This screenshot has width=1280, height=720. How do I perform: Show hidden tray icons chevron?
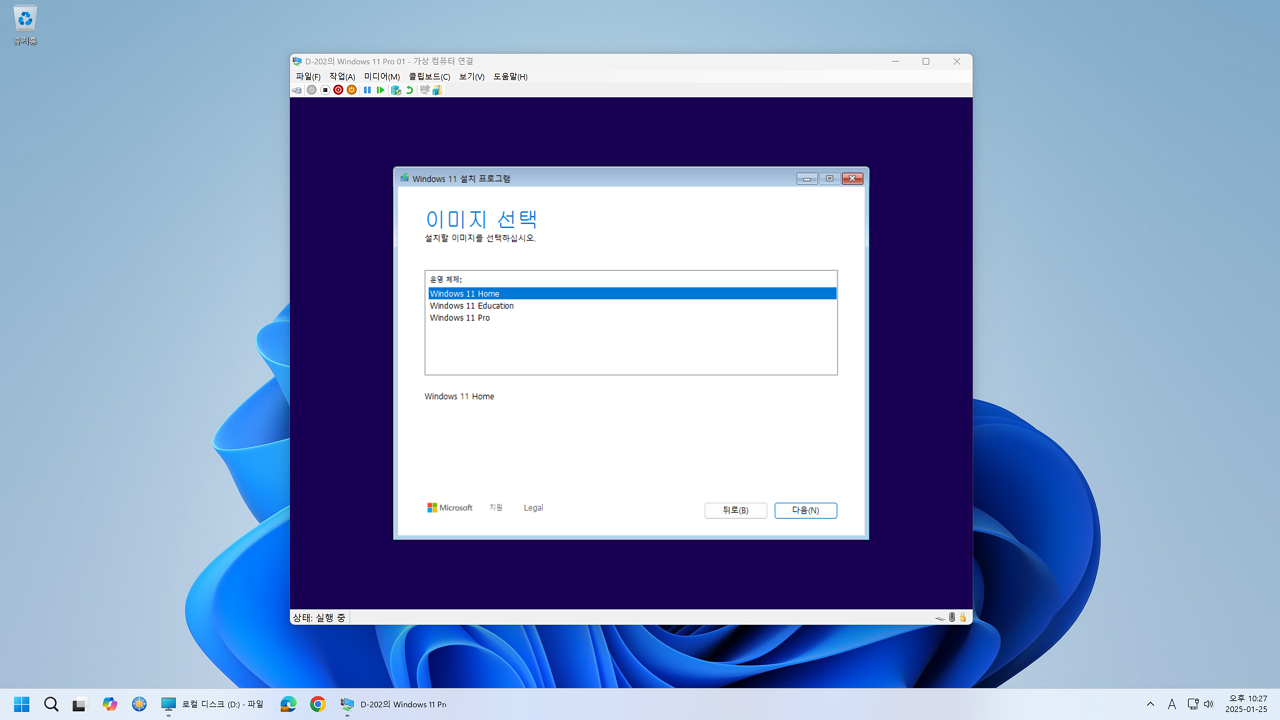[x=1150, y=704]
